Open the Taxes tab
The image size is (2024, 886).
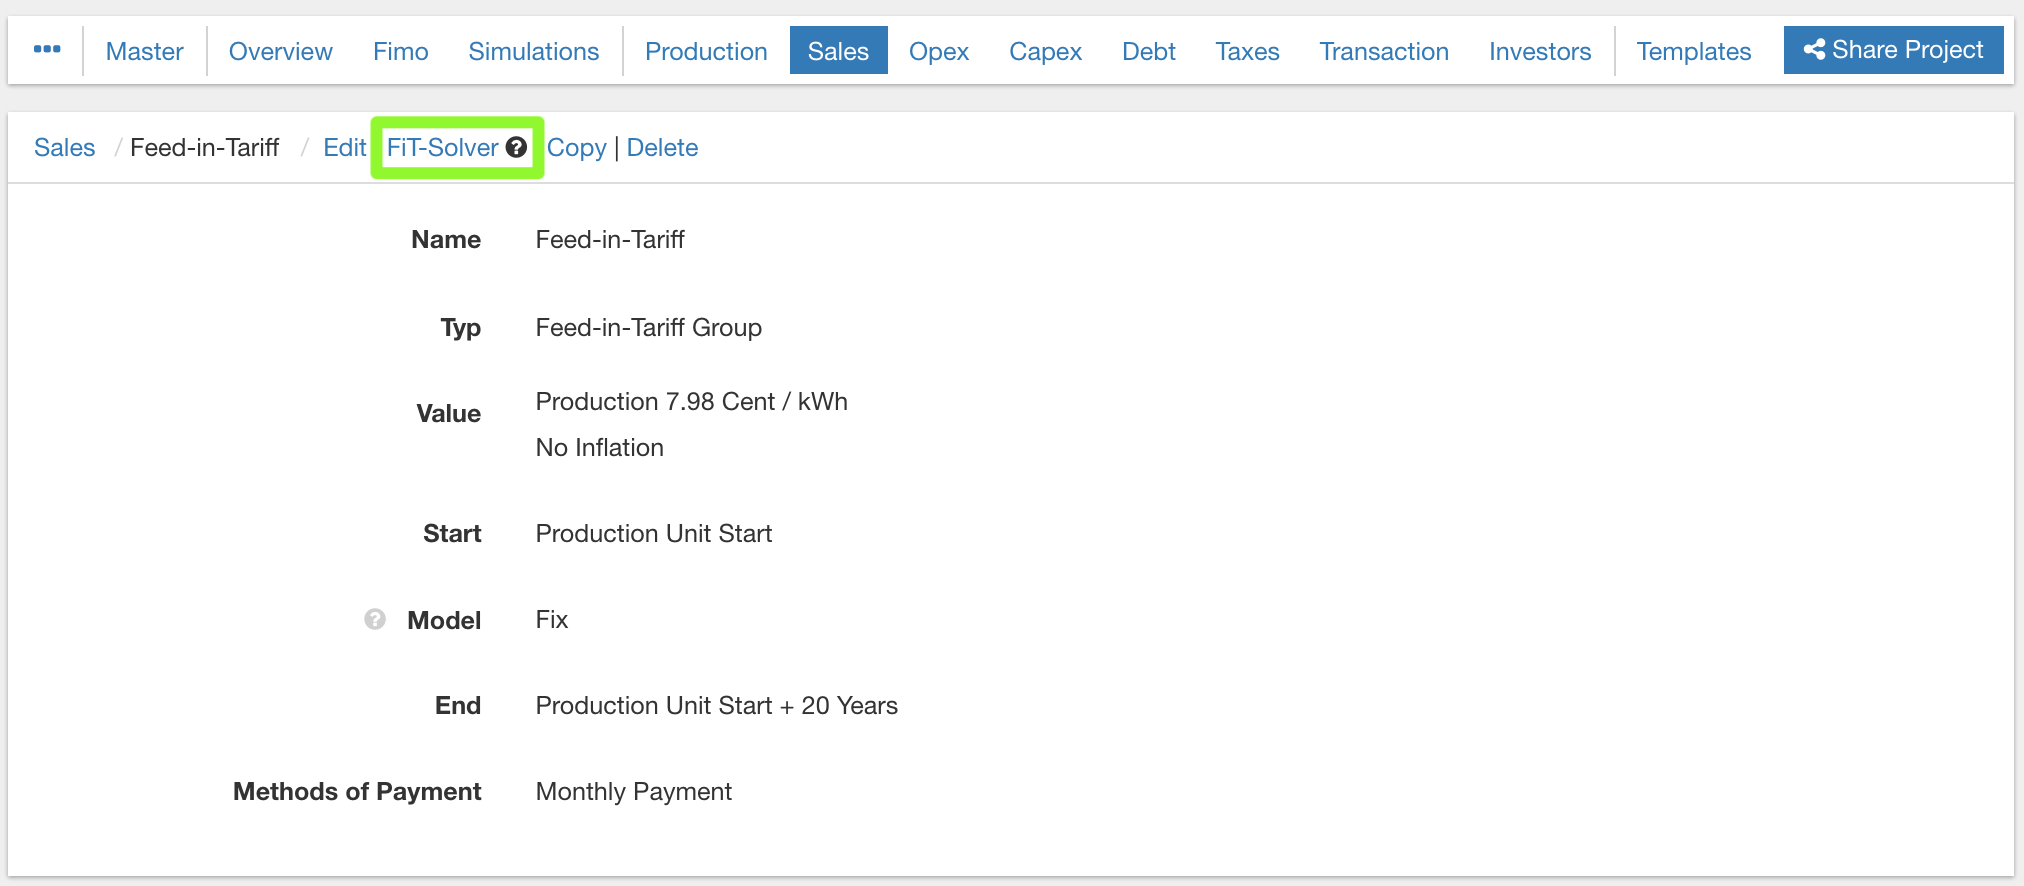1247,51
